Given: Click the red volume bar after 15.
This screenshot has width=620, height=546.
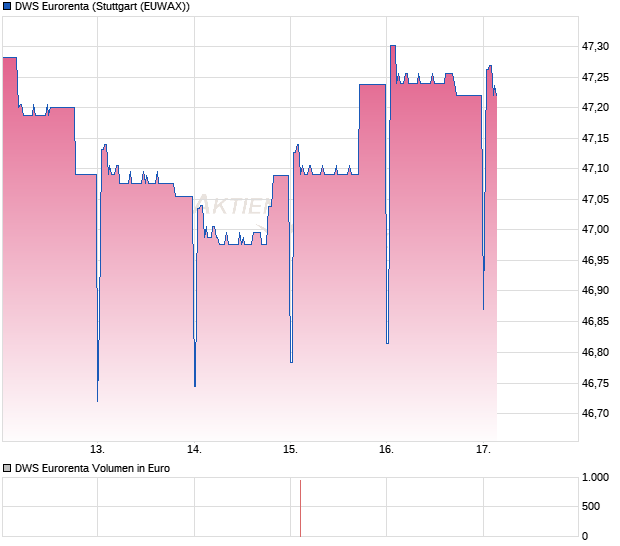Looking at the screenshot, I should [301, 508].
